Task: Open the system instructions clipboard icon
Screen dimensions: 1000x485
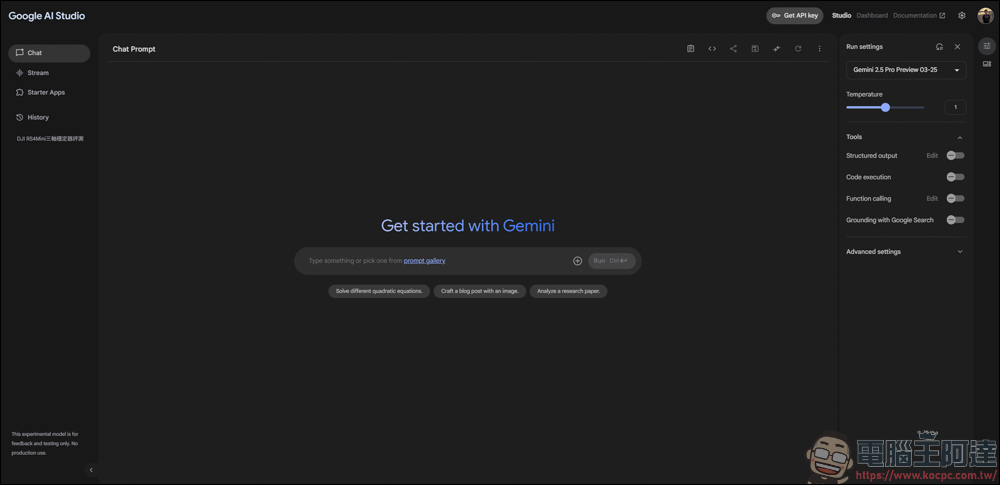Action: pos(690,48)
